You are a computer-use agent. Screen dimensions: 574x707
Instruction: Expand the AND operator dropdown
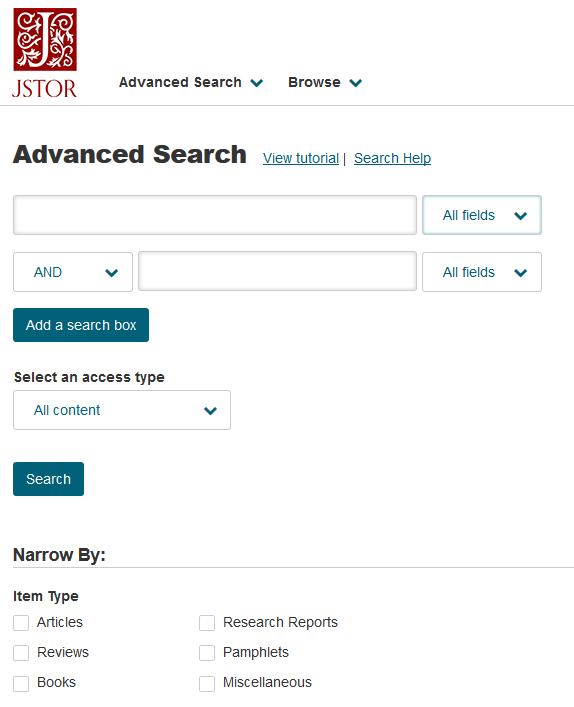(x=73, y=272)
